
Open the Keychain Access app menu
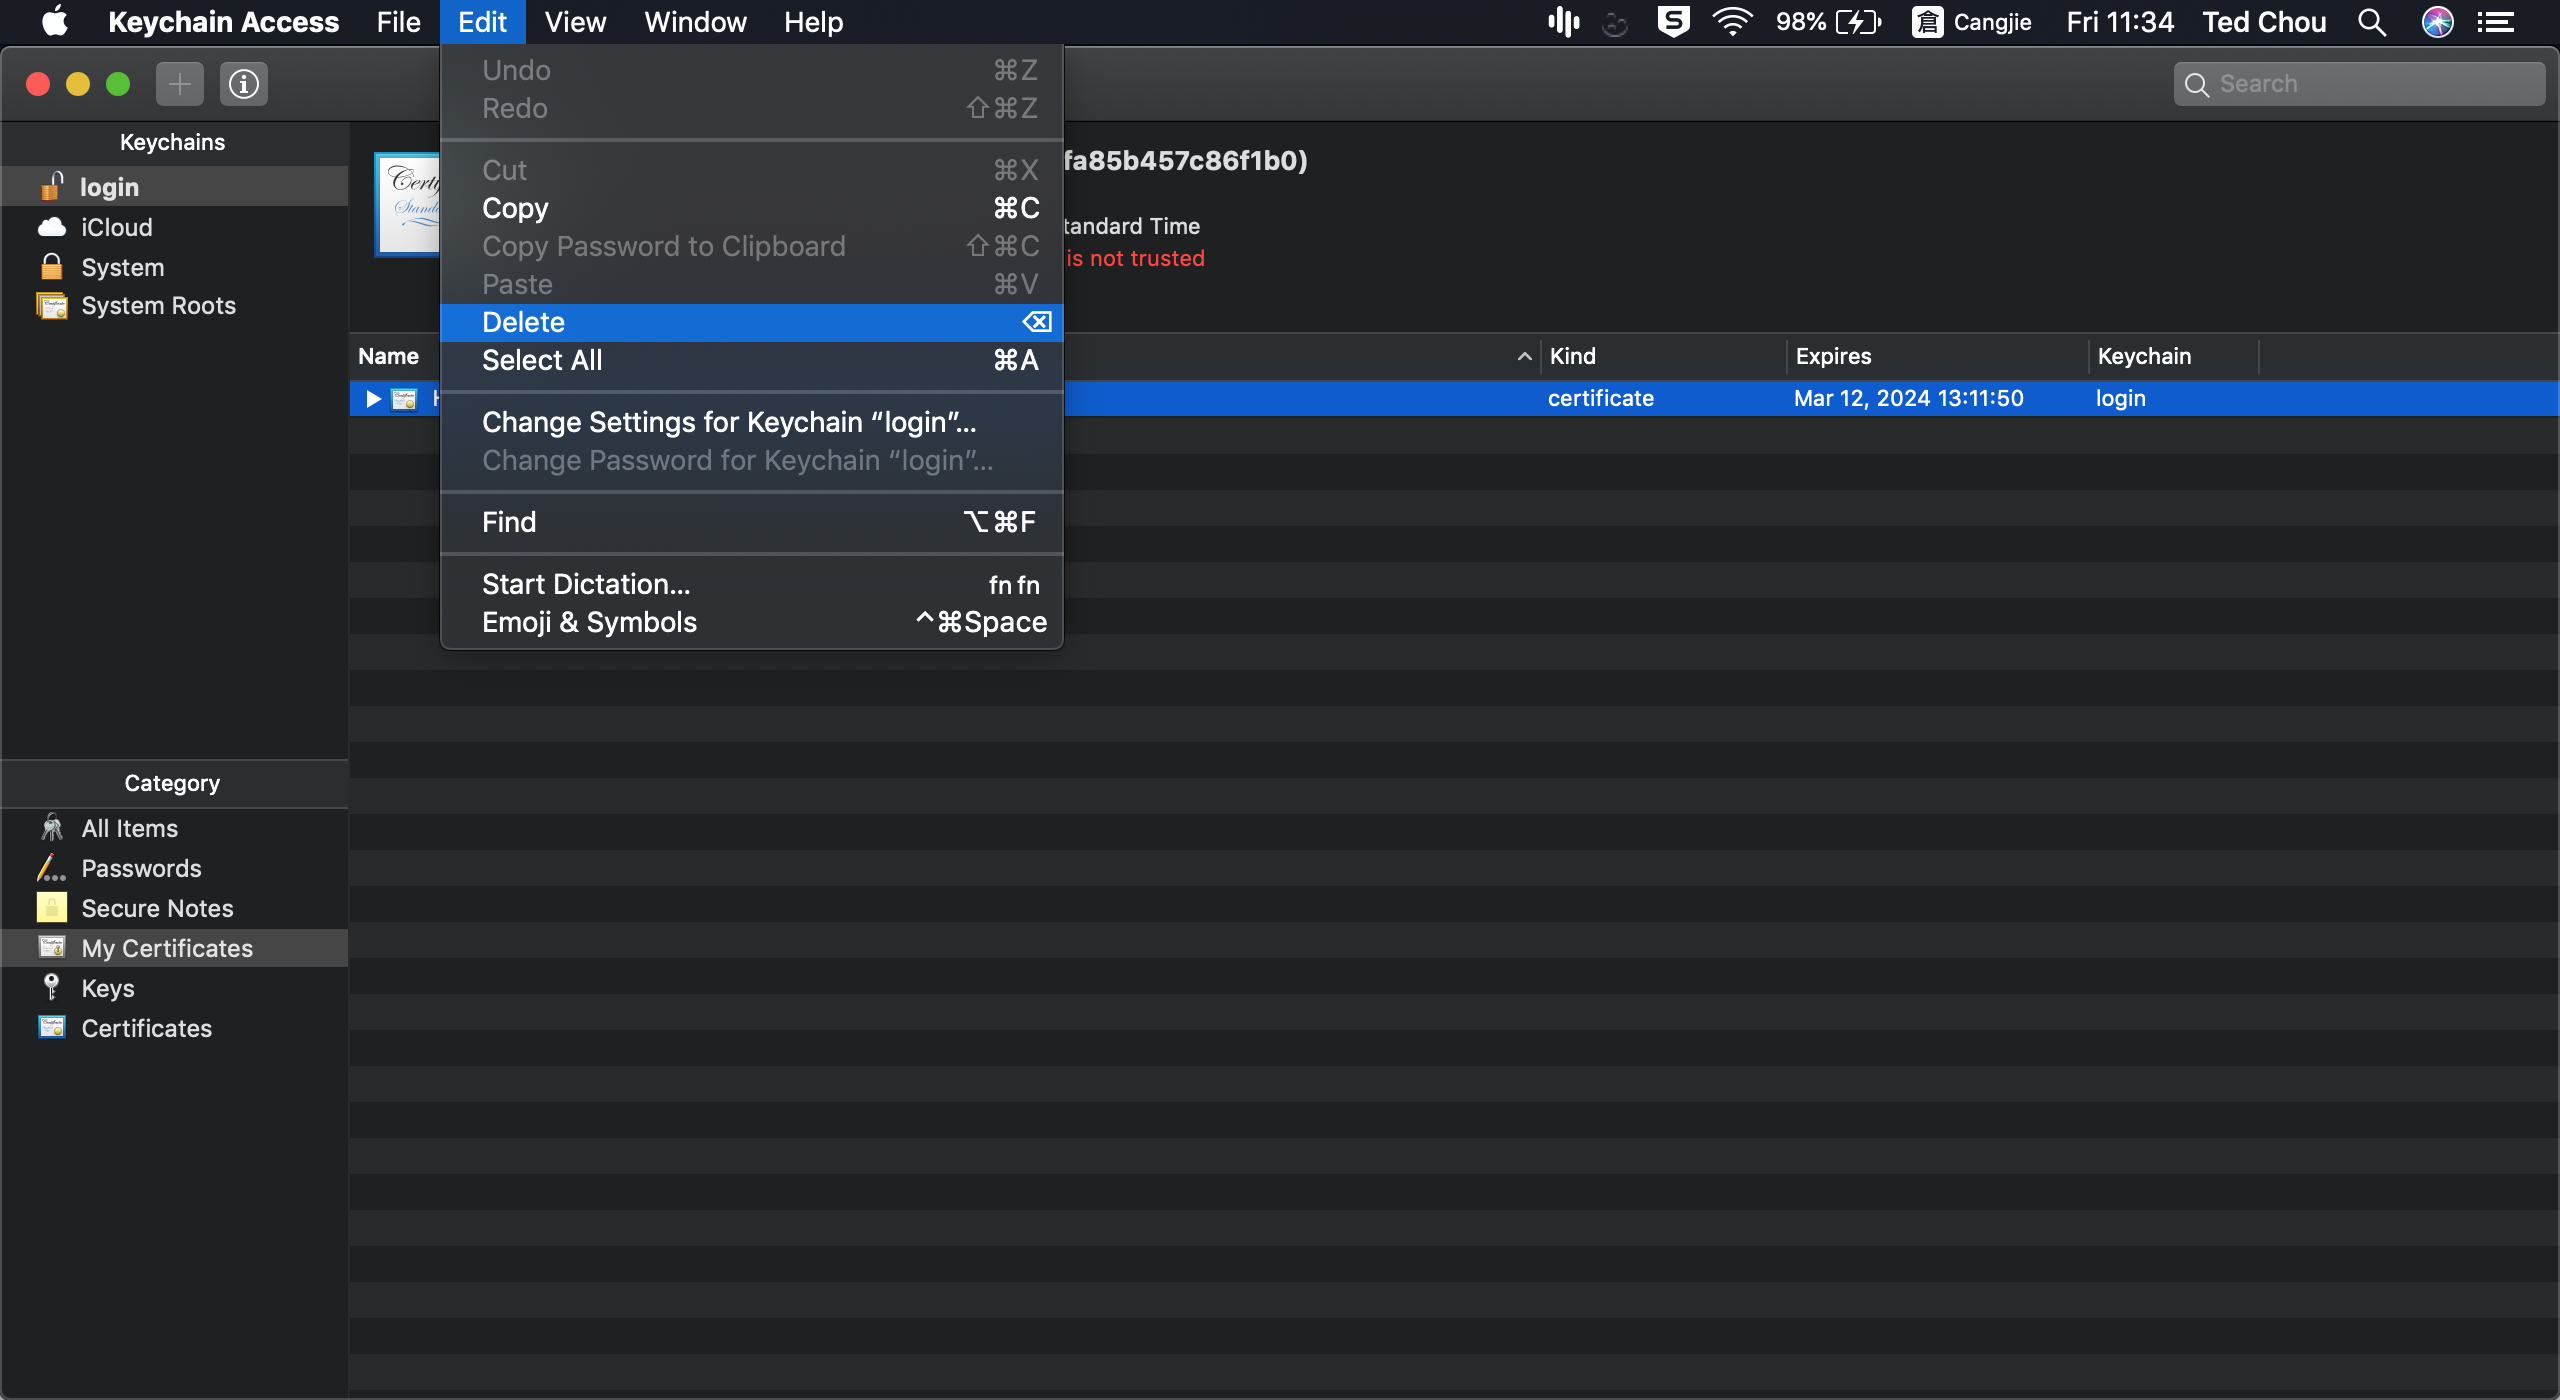coord(223,22)
